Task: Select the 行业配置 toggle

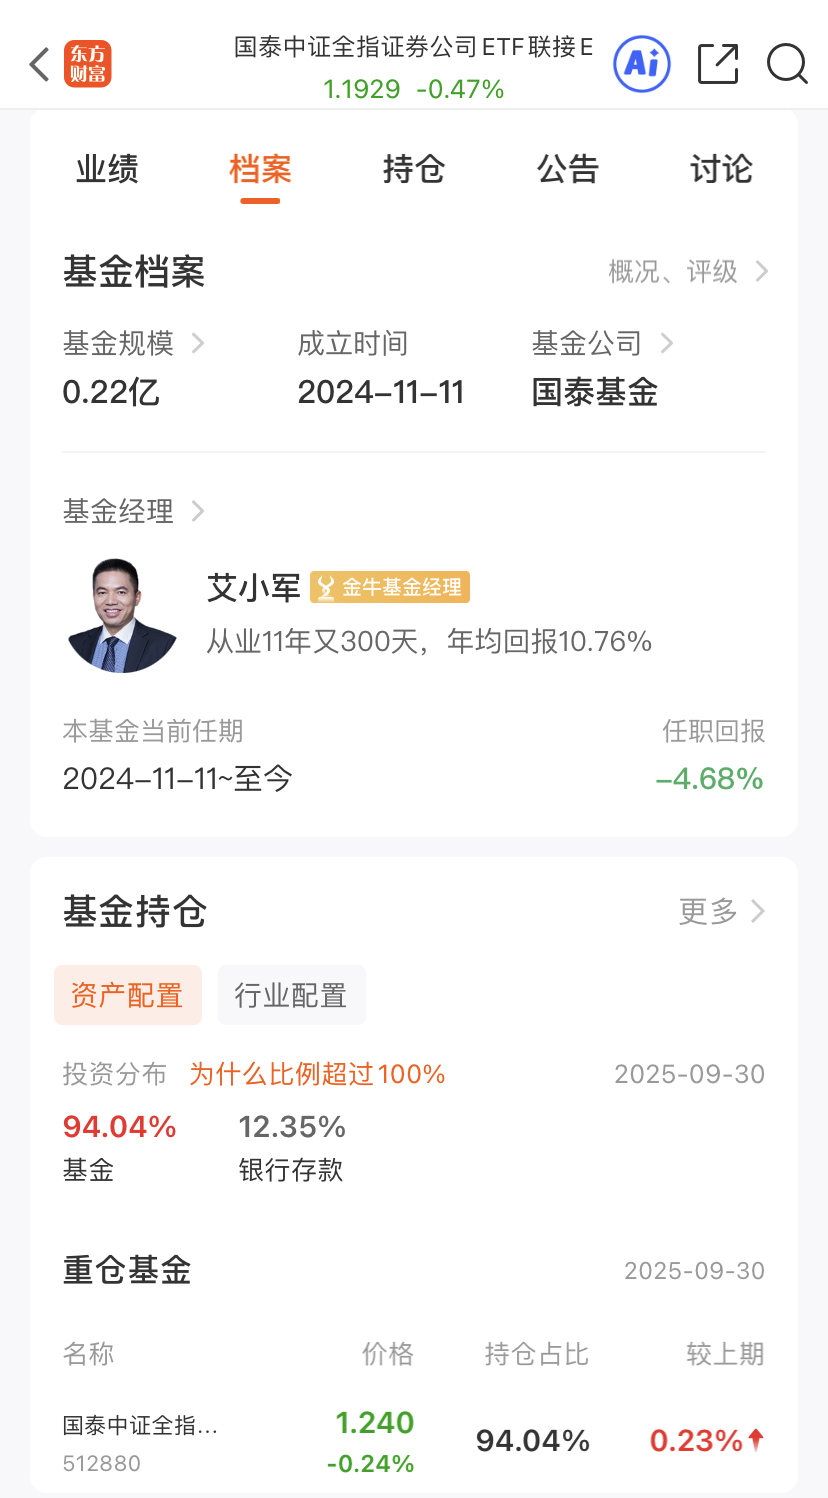Action: (291, 995)
